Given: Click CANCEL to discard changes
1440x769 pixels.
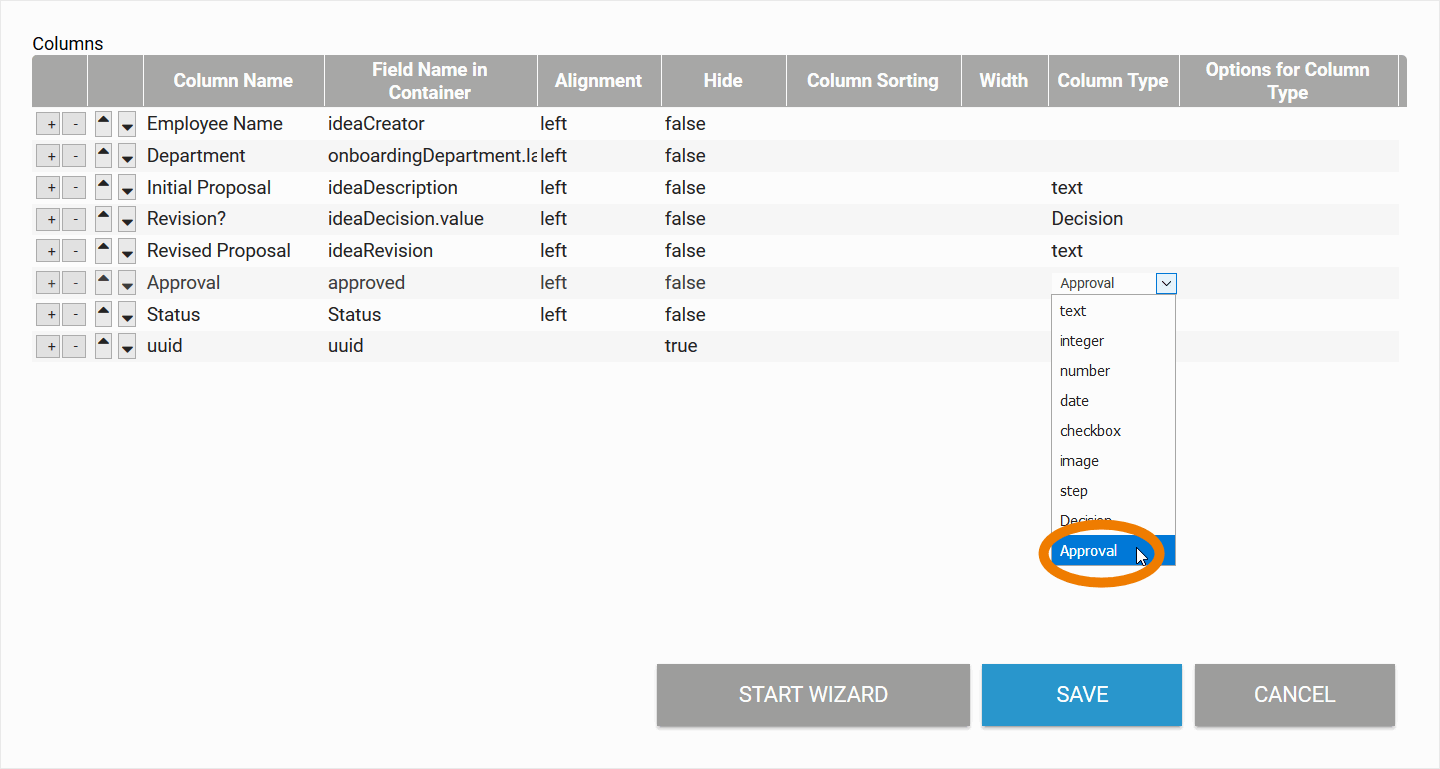Looking at the screenshot, I should (1294, 694).
